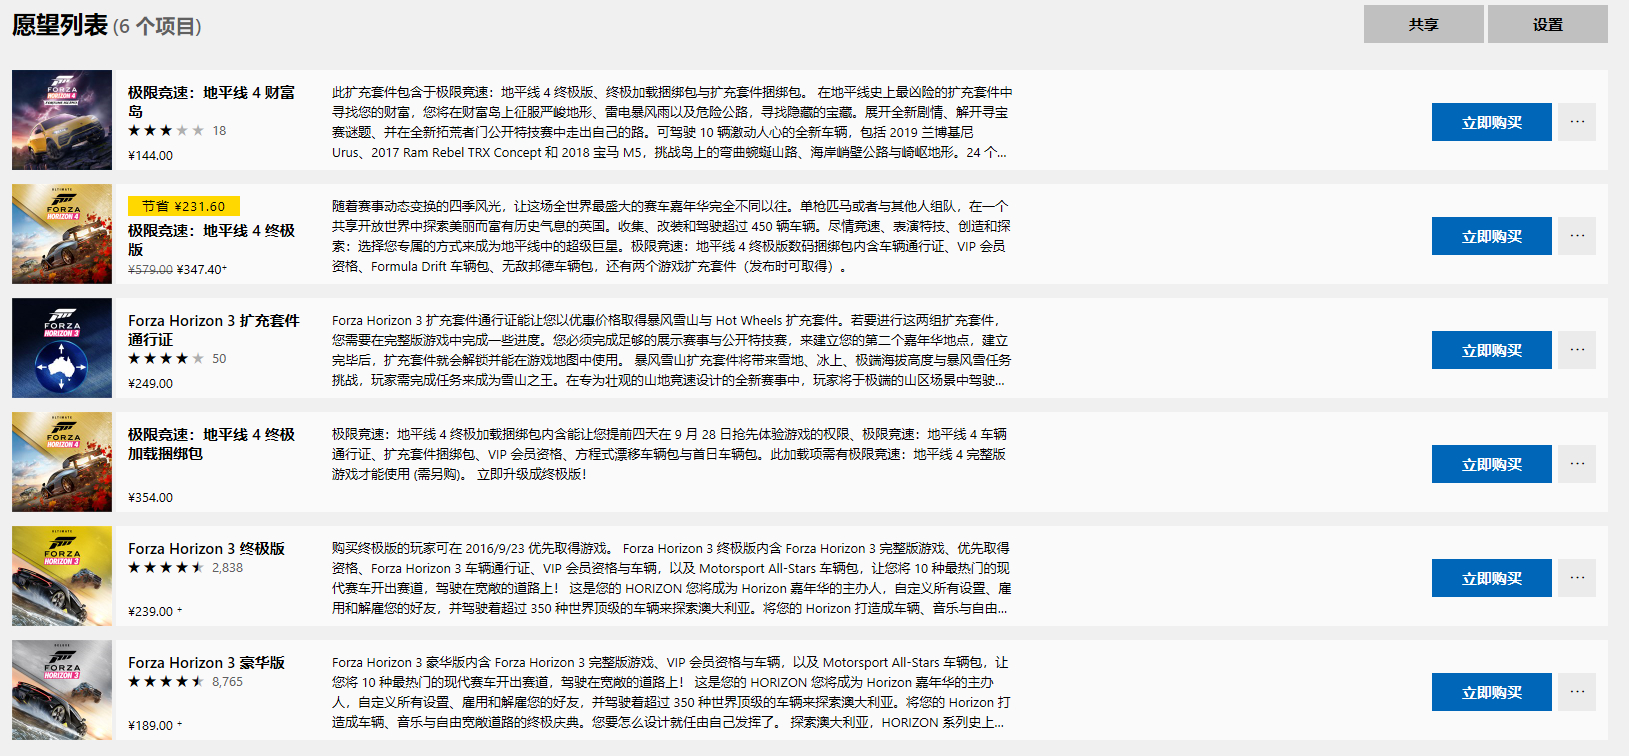1629x756 pixels.
Task: Click 立即购买 for Forza Horizon 3 扩充套件通行证
Action: [1491, 350]
